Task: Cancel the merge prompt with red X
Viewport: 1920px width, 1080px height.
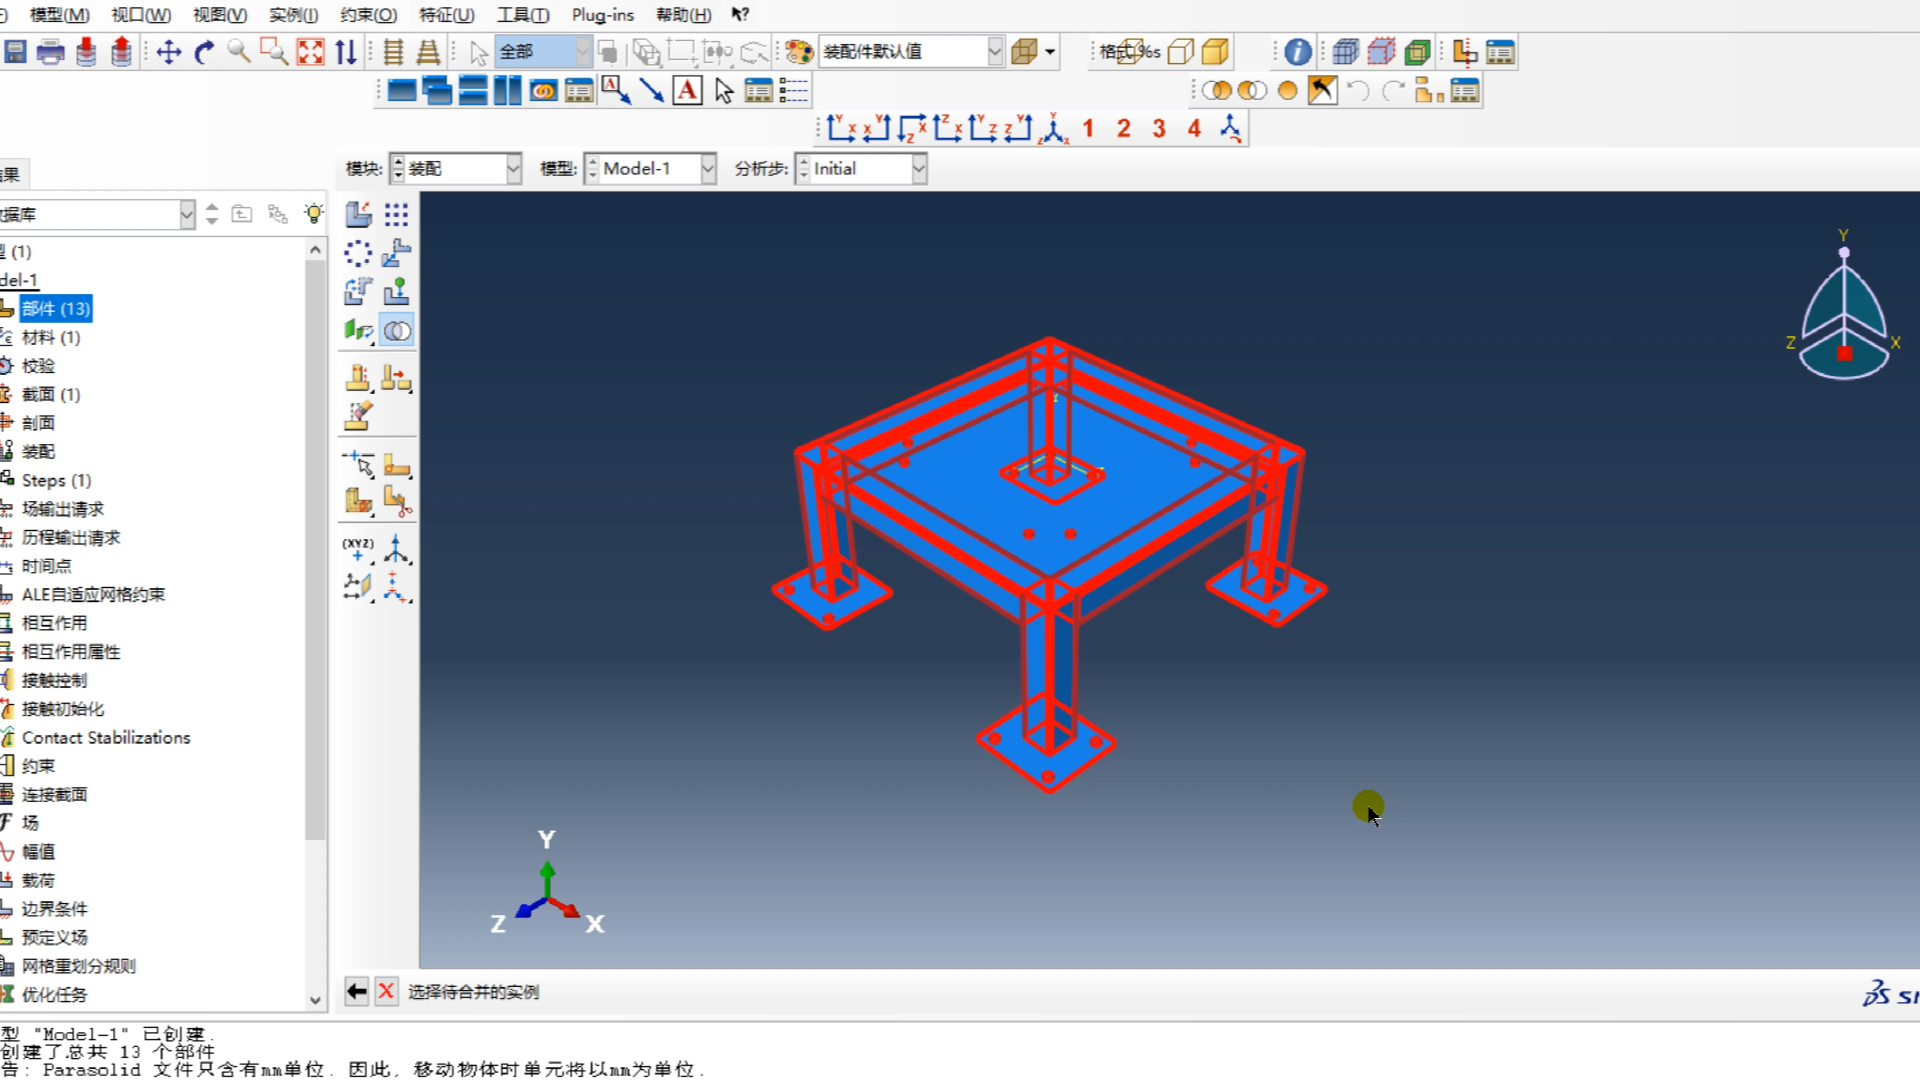Action: tap(386, 991)
